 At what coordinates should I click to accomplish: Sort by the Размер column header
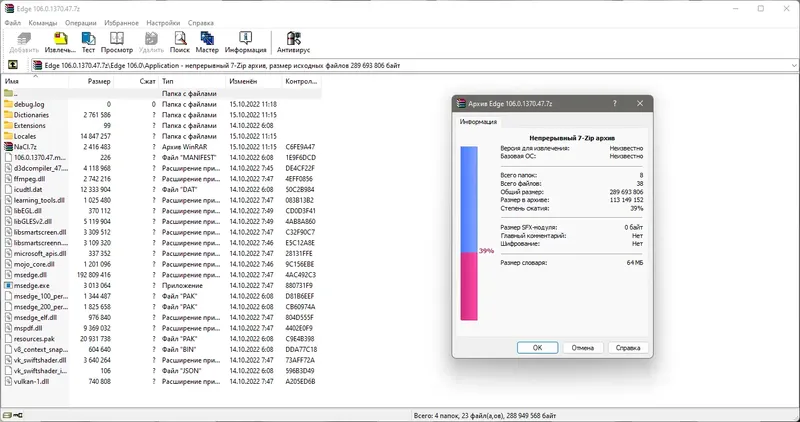click(x=91, y=81)
